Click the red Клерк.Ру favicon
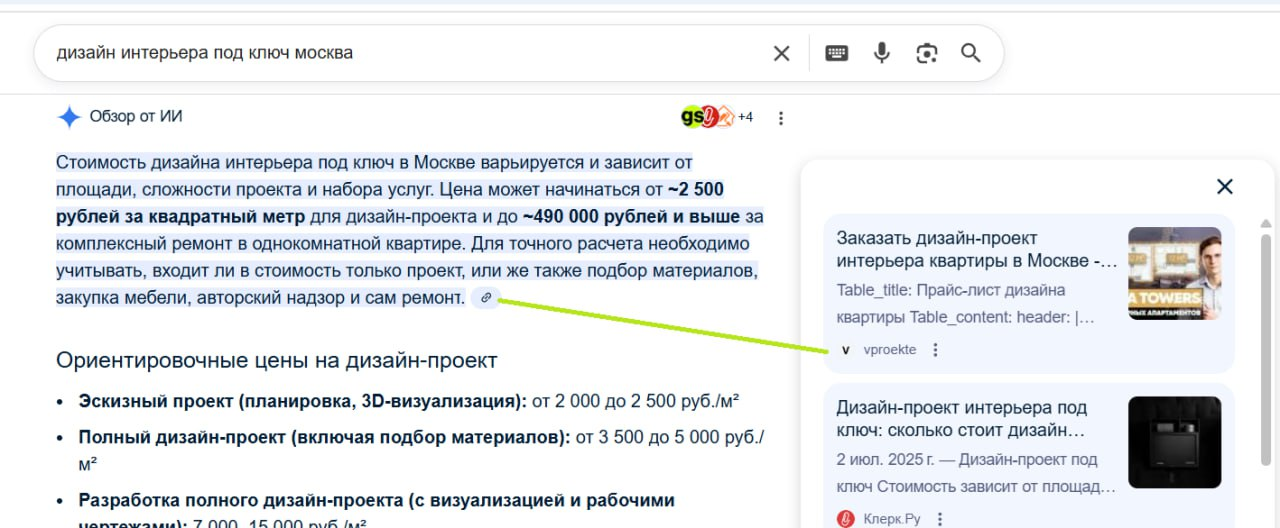Viewport: 1280px width, 528px height. tap(845, 519)
